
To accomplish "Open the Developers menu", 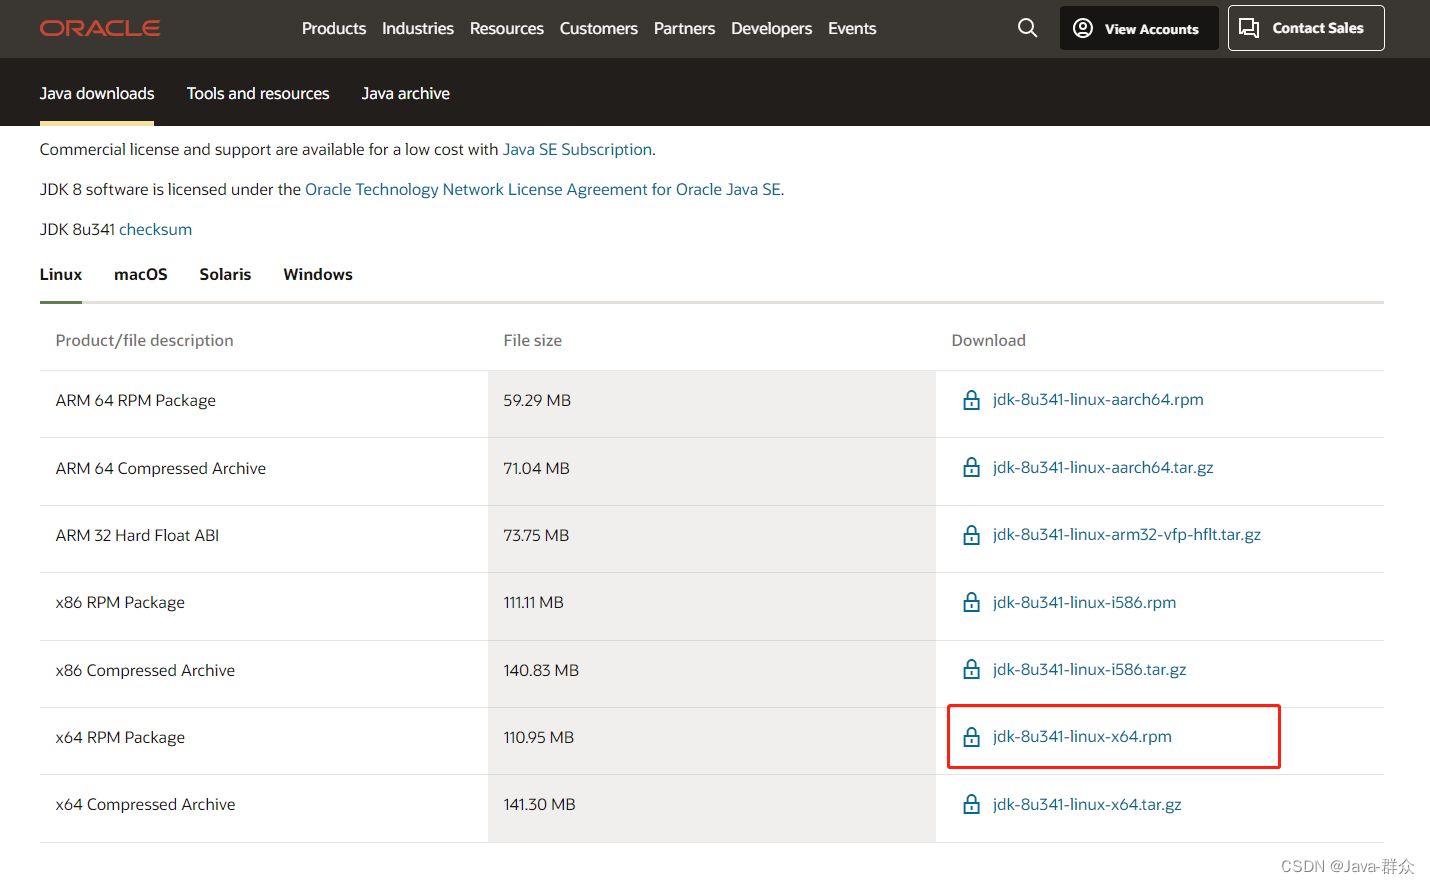I will 772,28.
